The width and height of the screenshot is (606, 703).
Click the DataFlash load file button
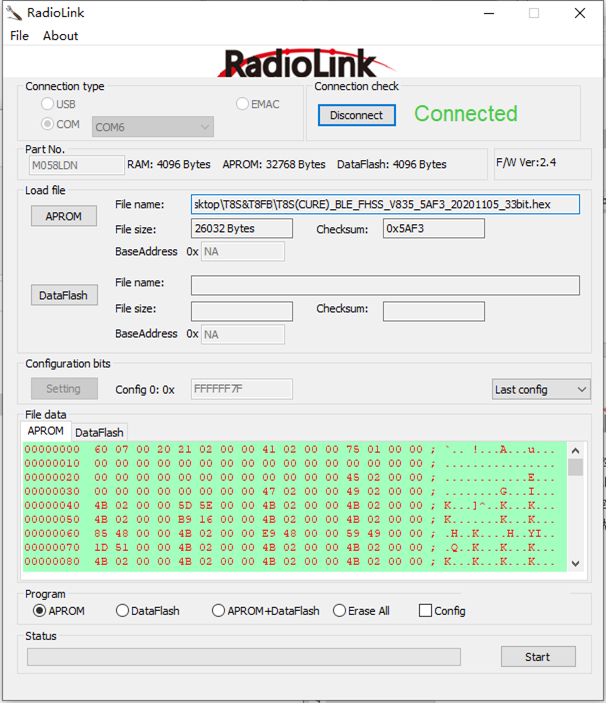[x=64, y=295]
